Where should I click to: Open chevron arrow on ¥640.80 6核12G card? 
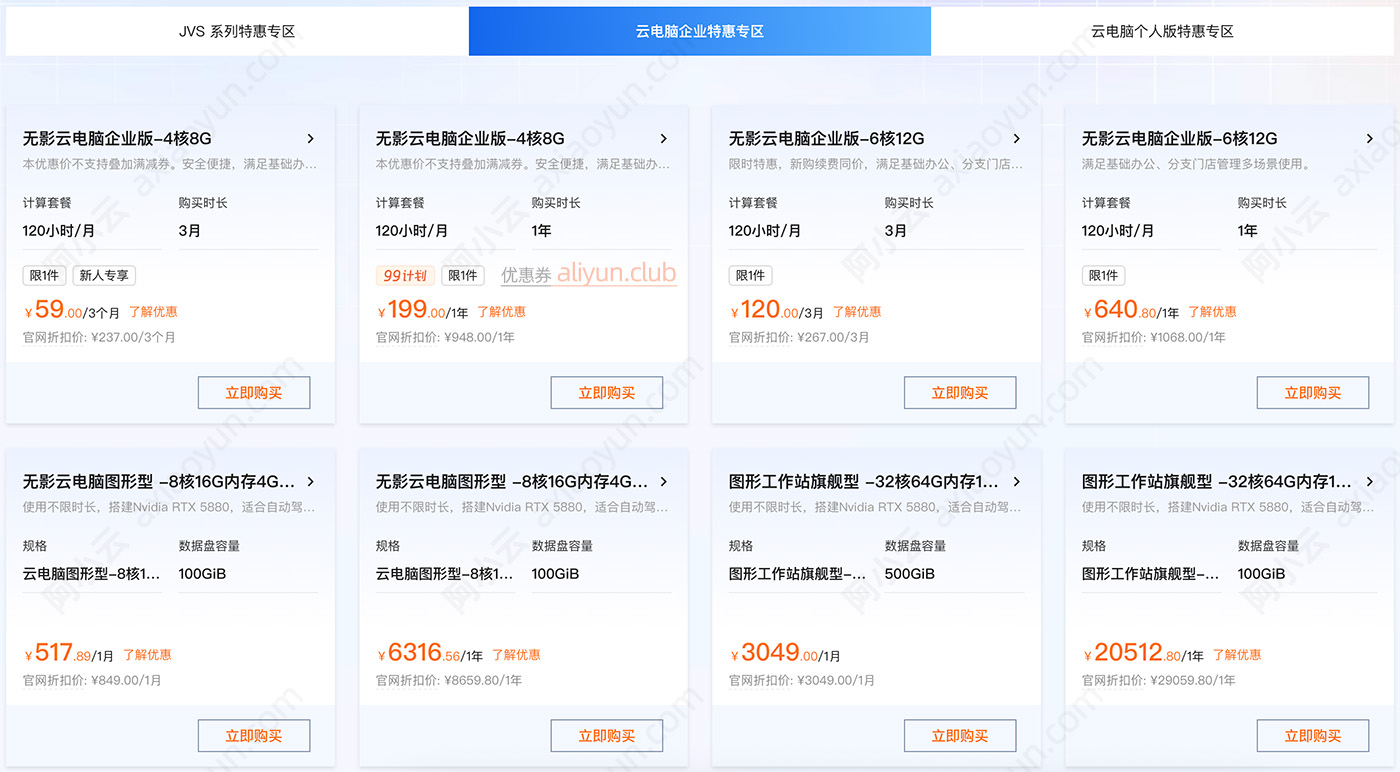(x=1370, y=139)
